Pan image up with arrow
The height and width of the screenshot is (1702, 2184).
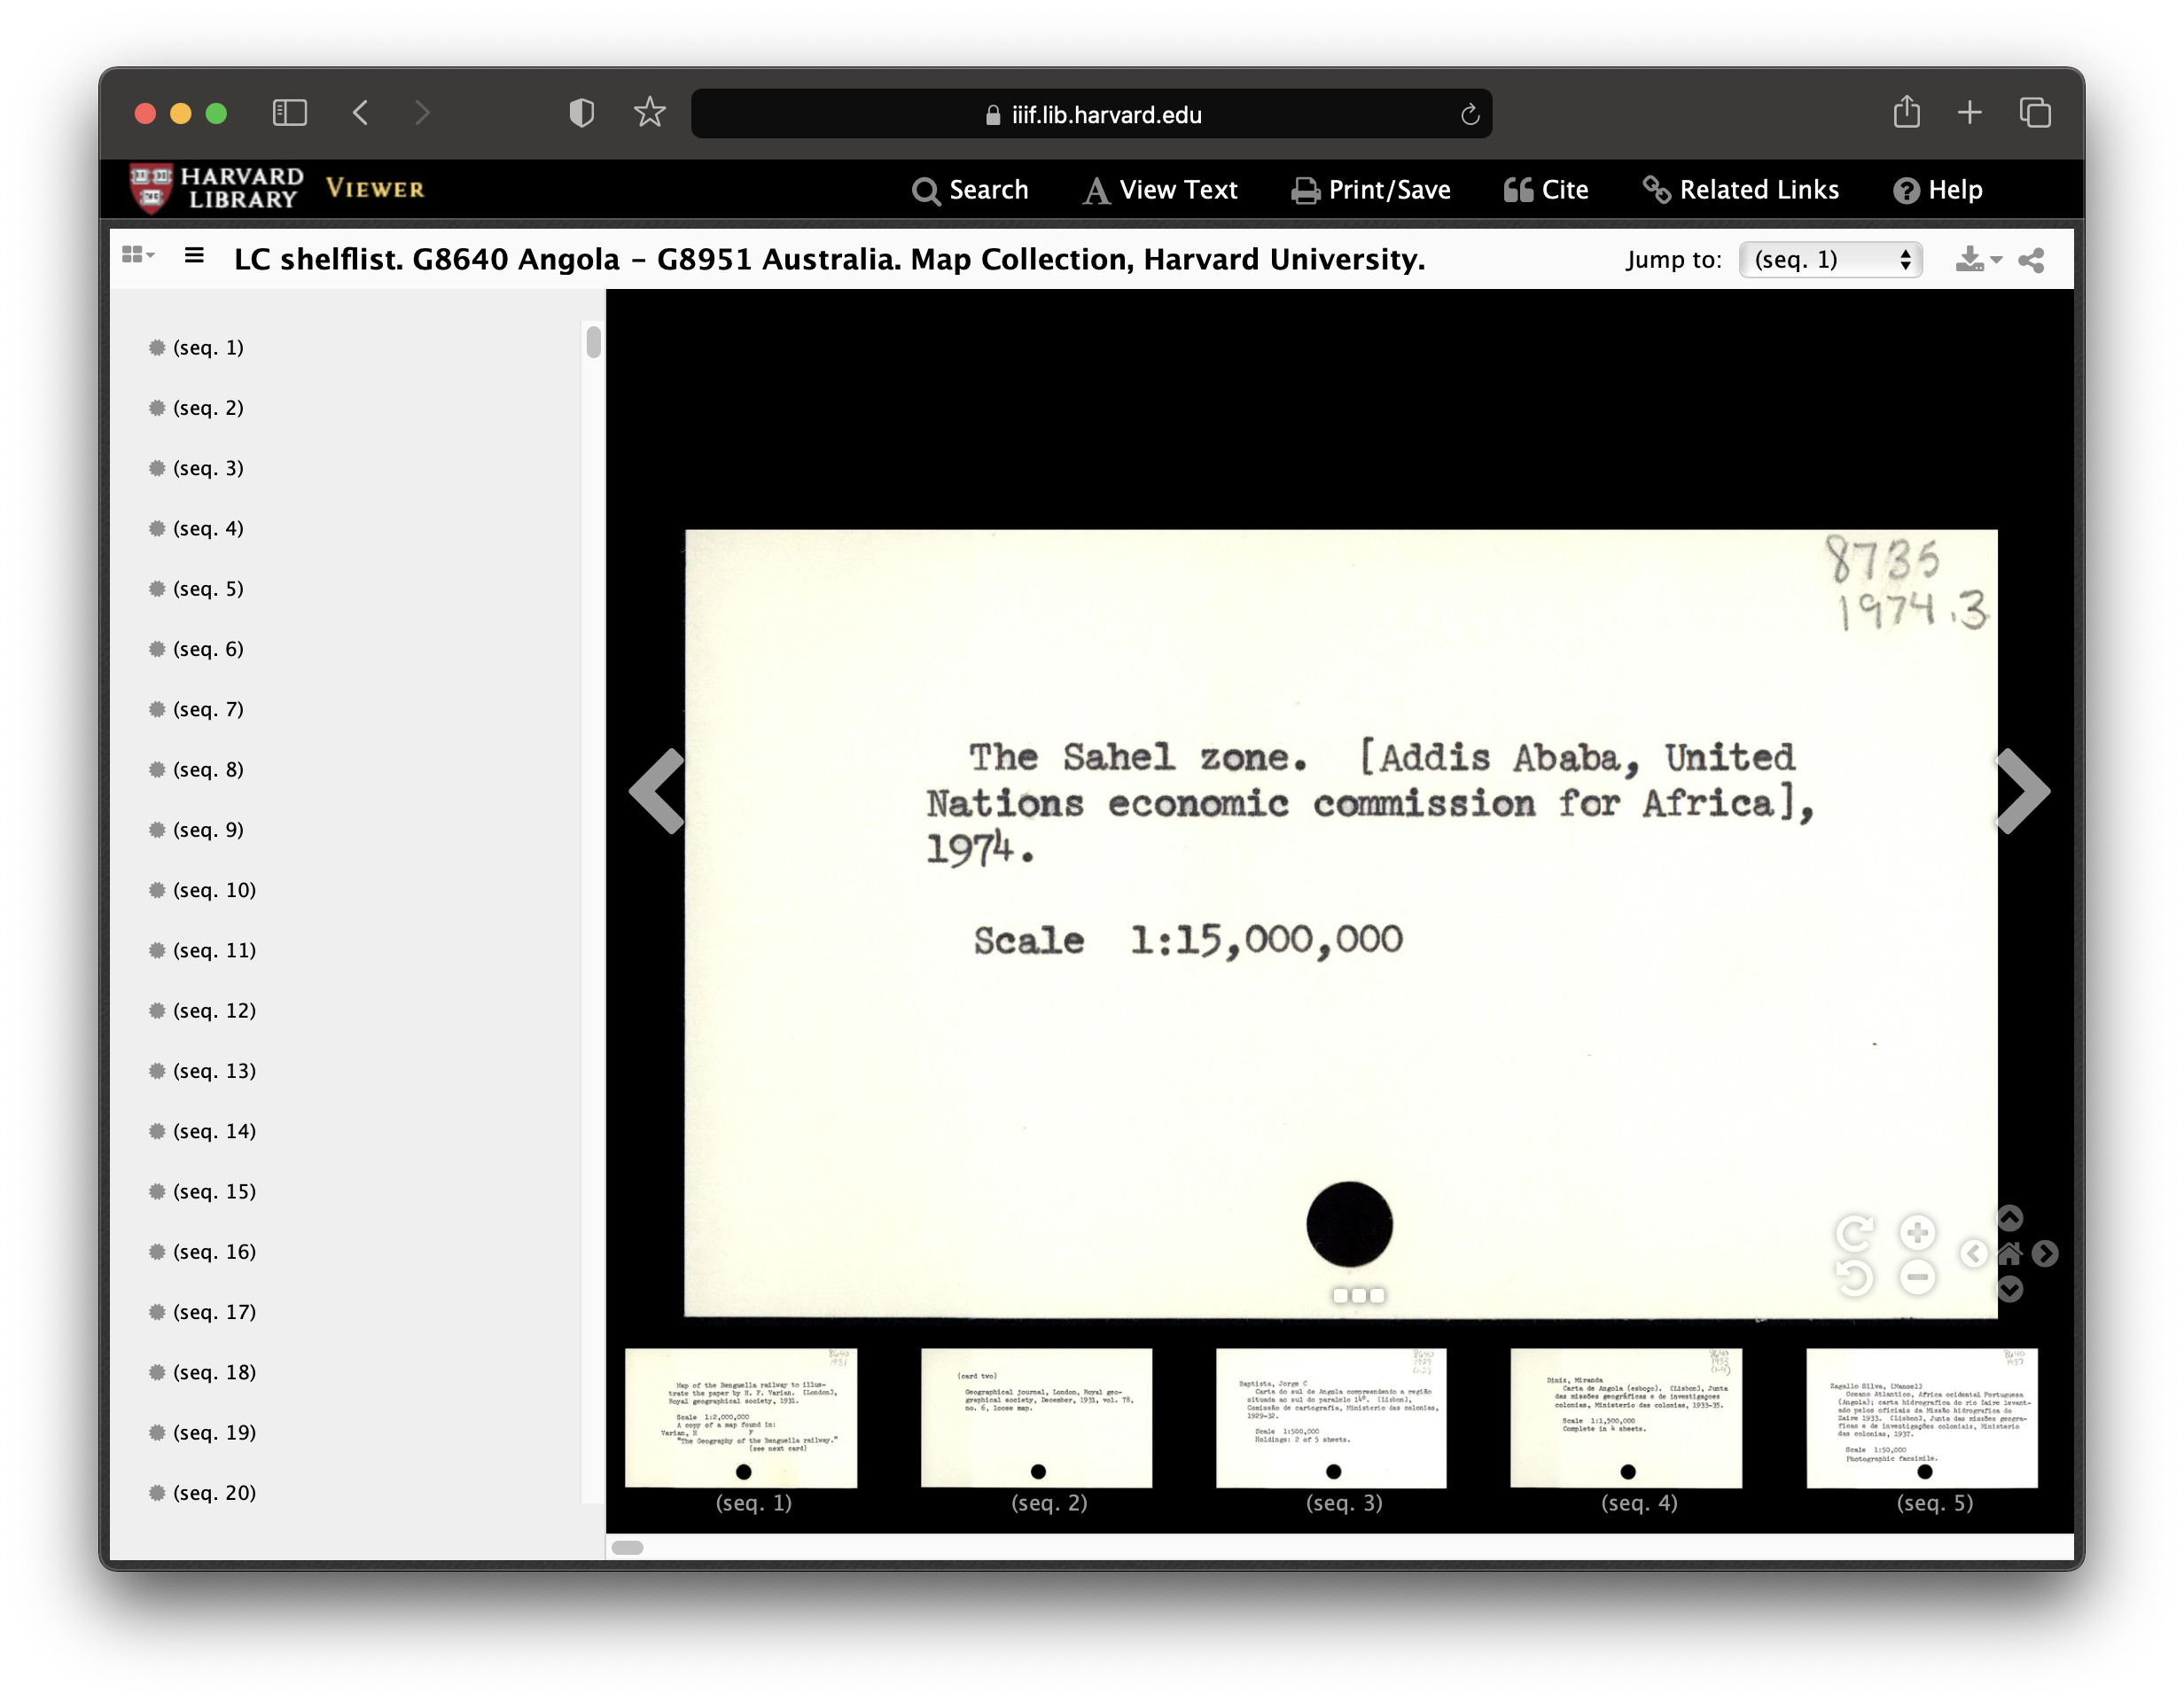[x=2009, y=1217]
